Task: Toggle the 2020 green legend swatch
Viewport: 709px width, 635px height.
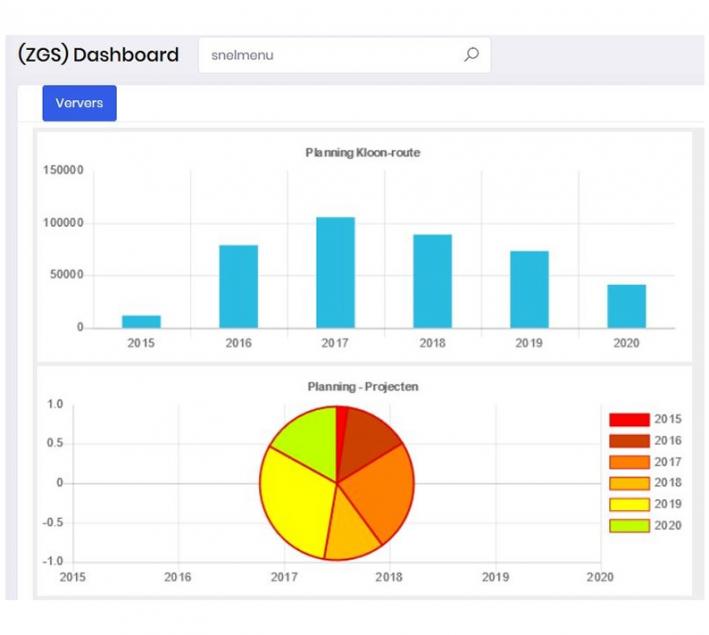Action: click(x=628, y=525)
